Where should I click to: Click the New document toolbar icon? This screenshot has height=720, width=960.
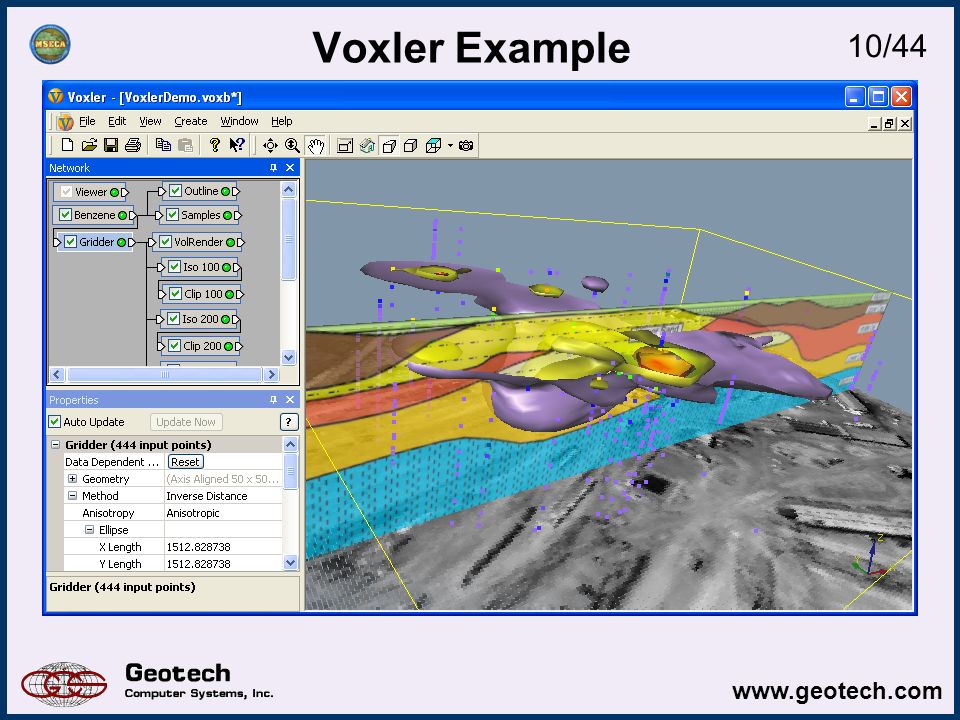pos(67,145)
